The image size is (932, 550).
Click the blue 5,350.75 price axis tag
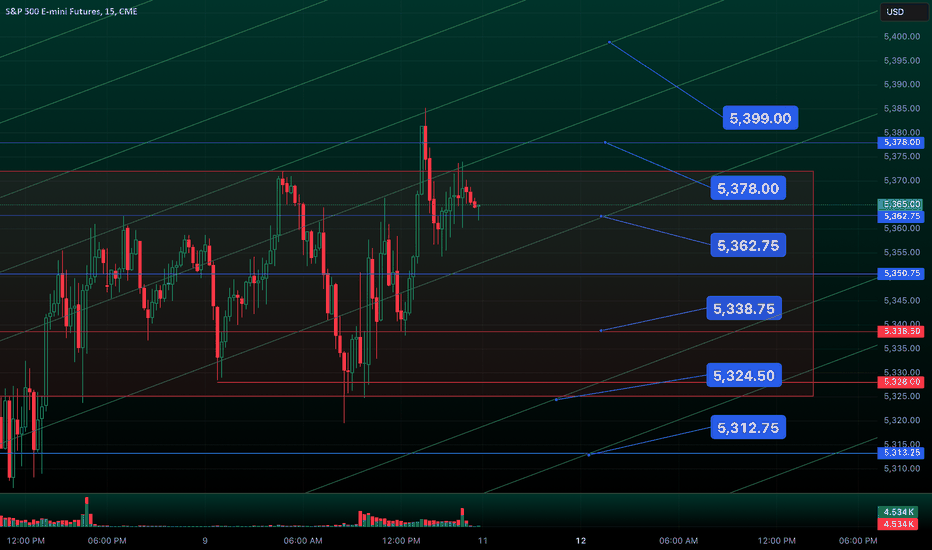pos(901,274)
